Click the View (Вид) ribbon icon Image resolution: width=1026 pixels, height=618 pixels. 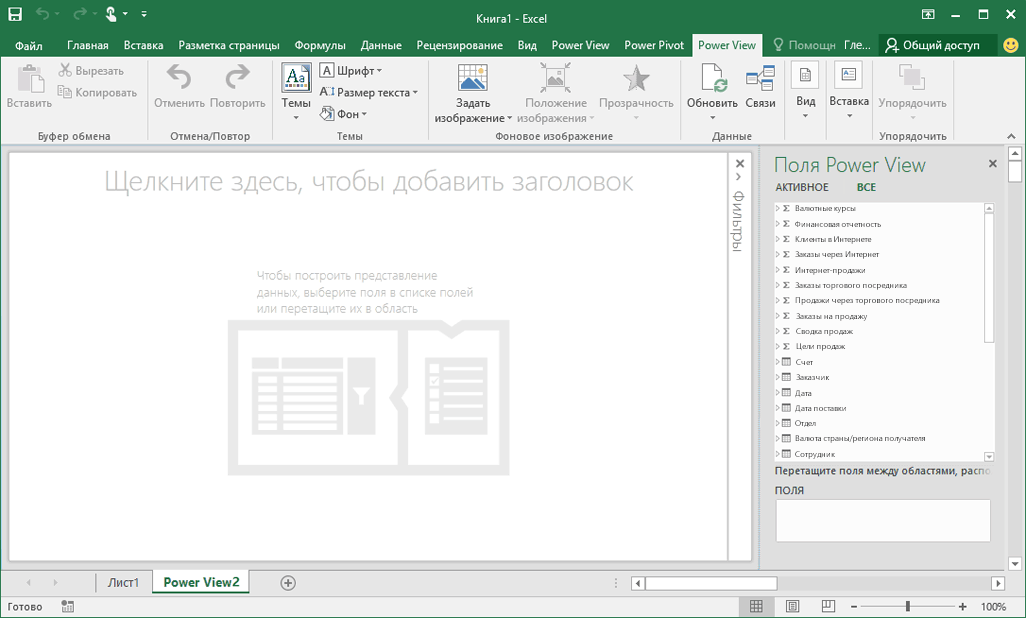[805, 75]
